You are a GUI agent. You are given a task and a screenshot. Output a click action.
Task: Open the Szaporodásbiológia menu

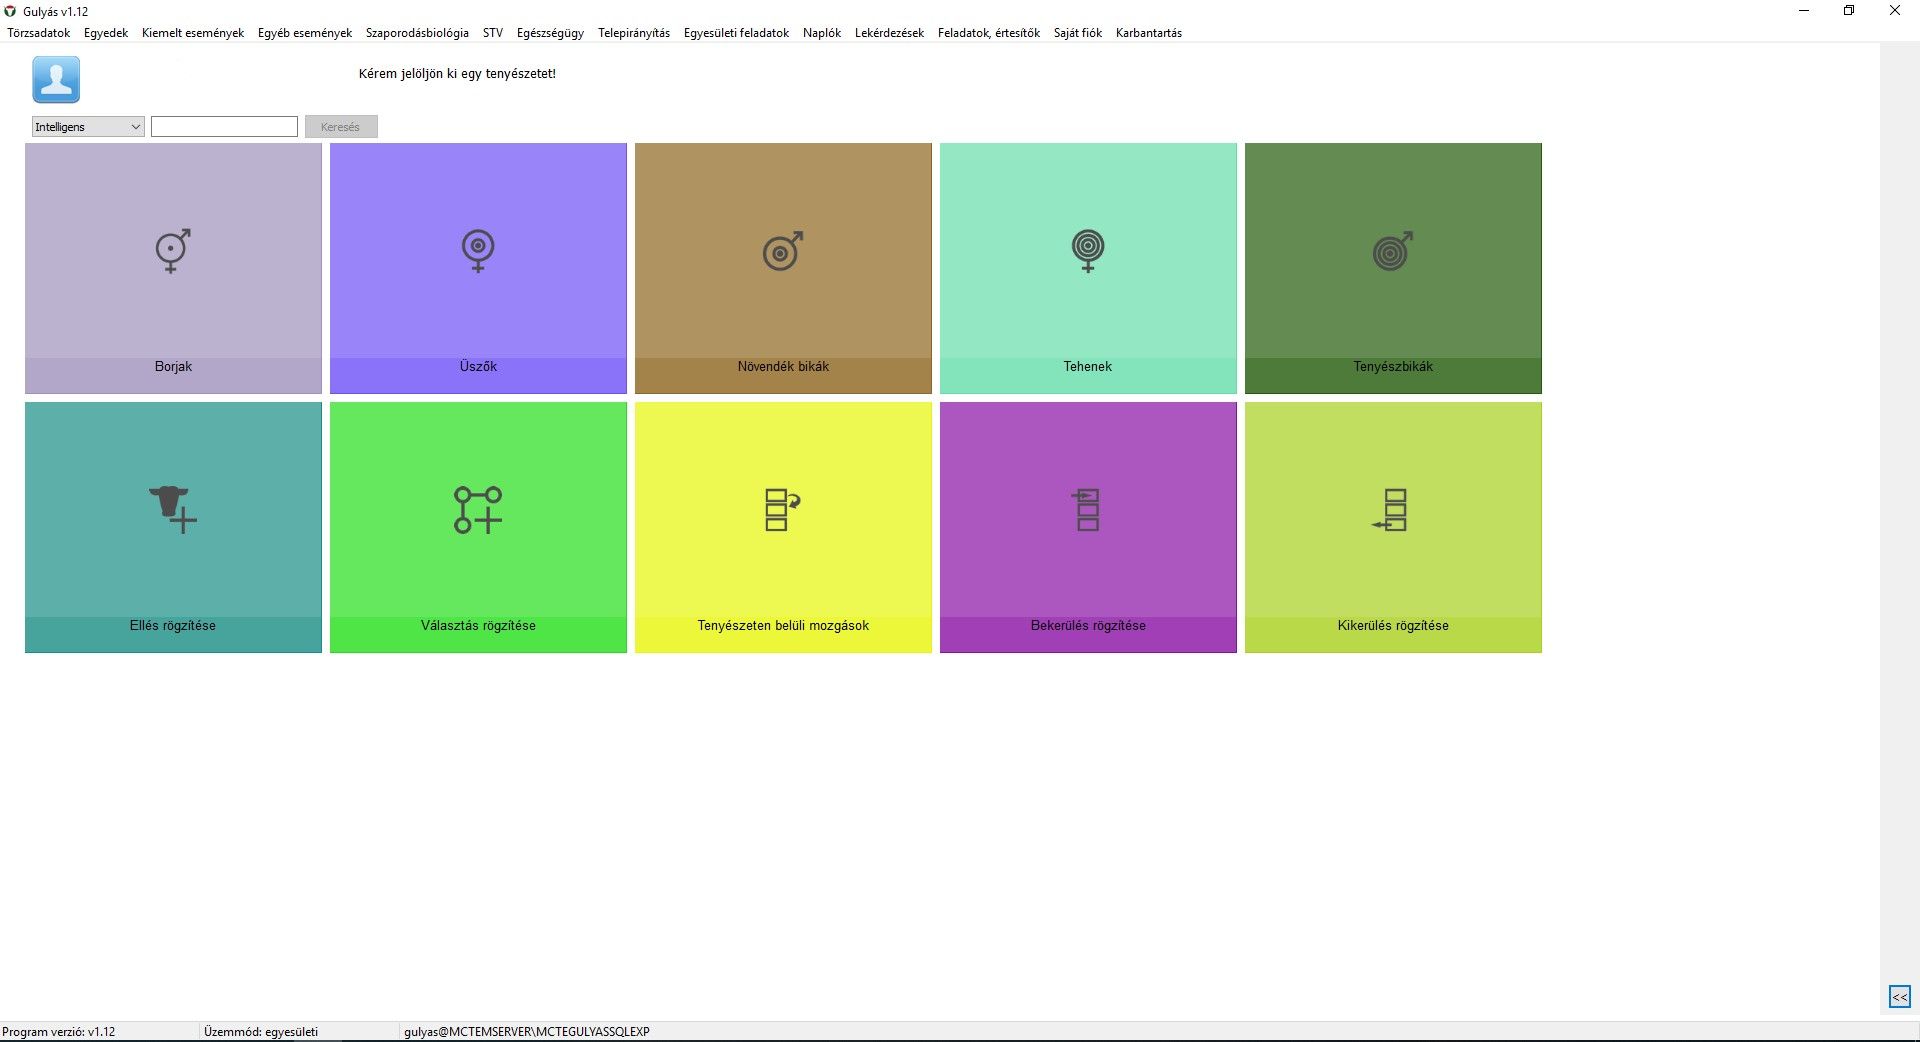point(417,33)
